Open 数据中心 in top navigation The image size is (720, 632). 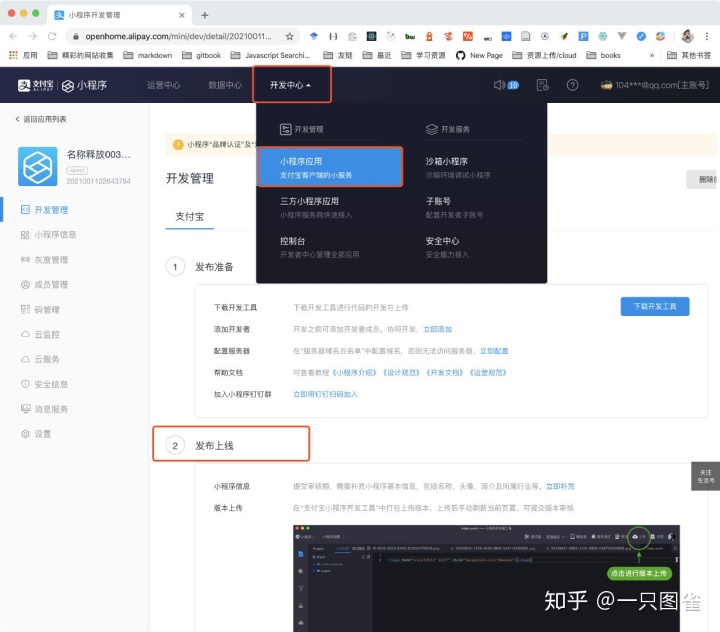[225, 85]
